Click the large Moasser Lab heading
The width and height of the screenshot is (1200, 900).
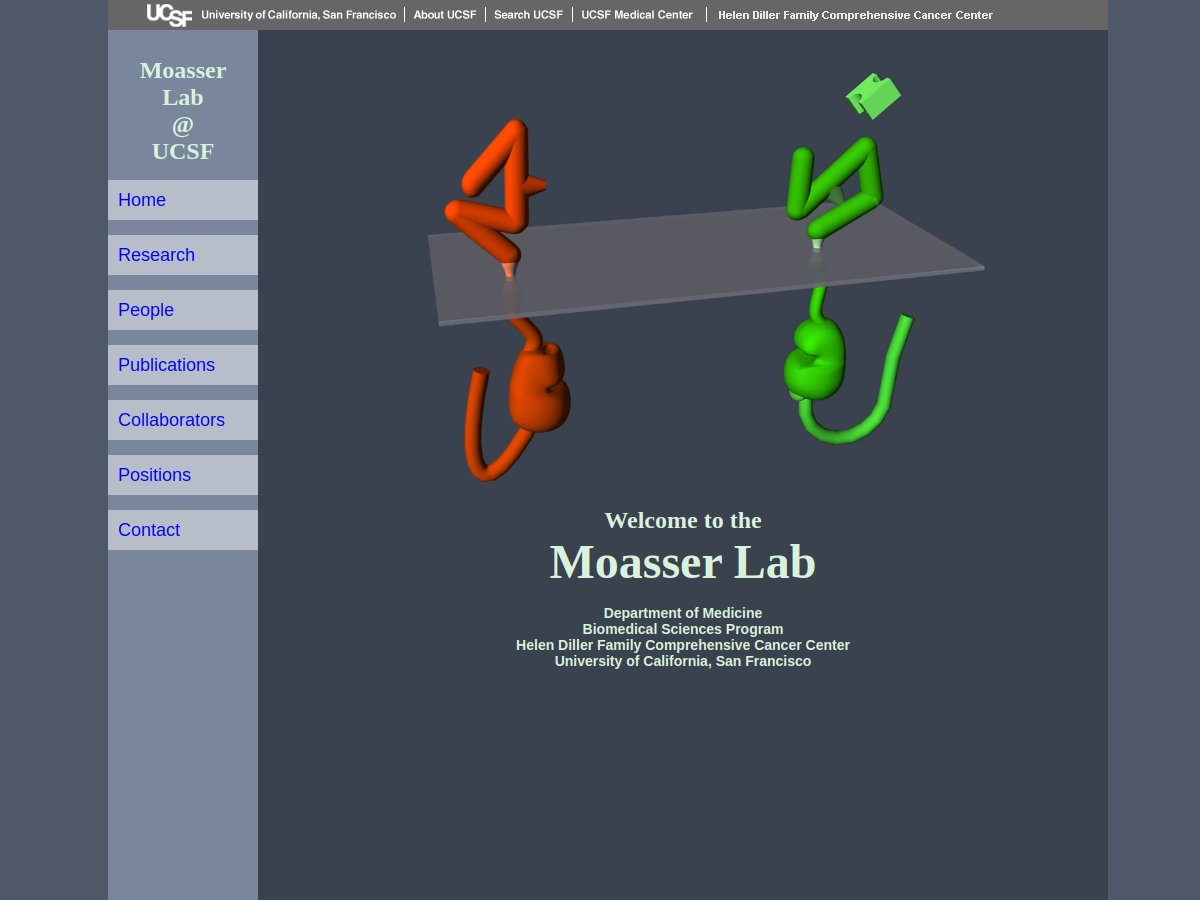683,562
